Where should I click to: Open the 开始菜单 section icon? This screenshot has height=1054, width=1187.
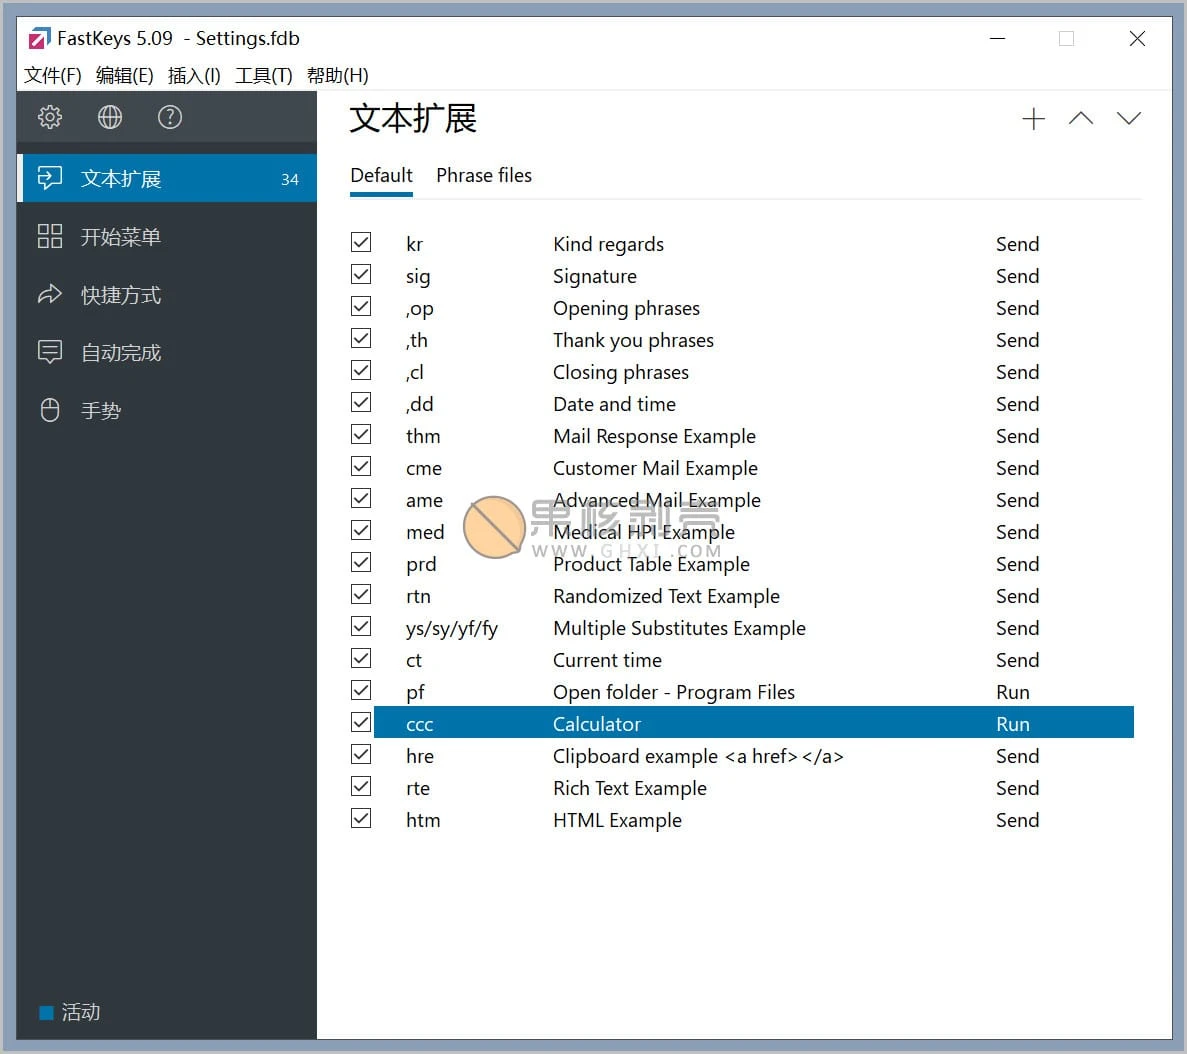pyautogui.click(x=50, y=236)
